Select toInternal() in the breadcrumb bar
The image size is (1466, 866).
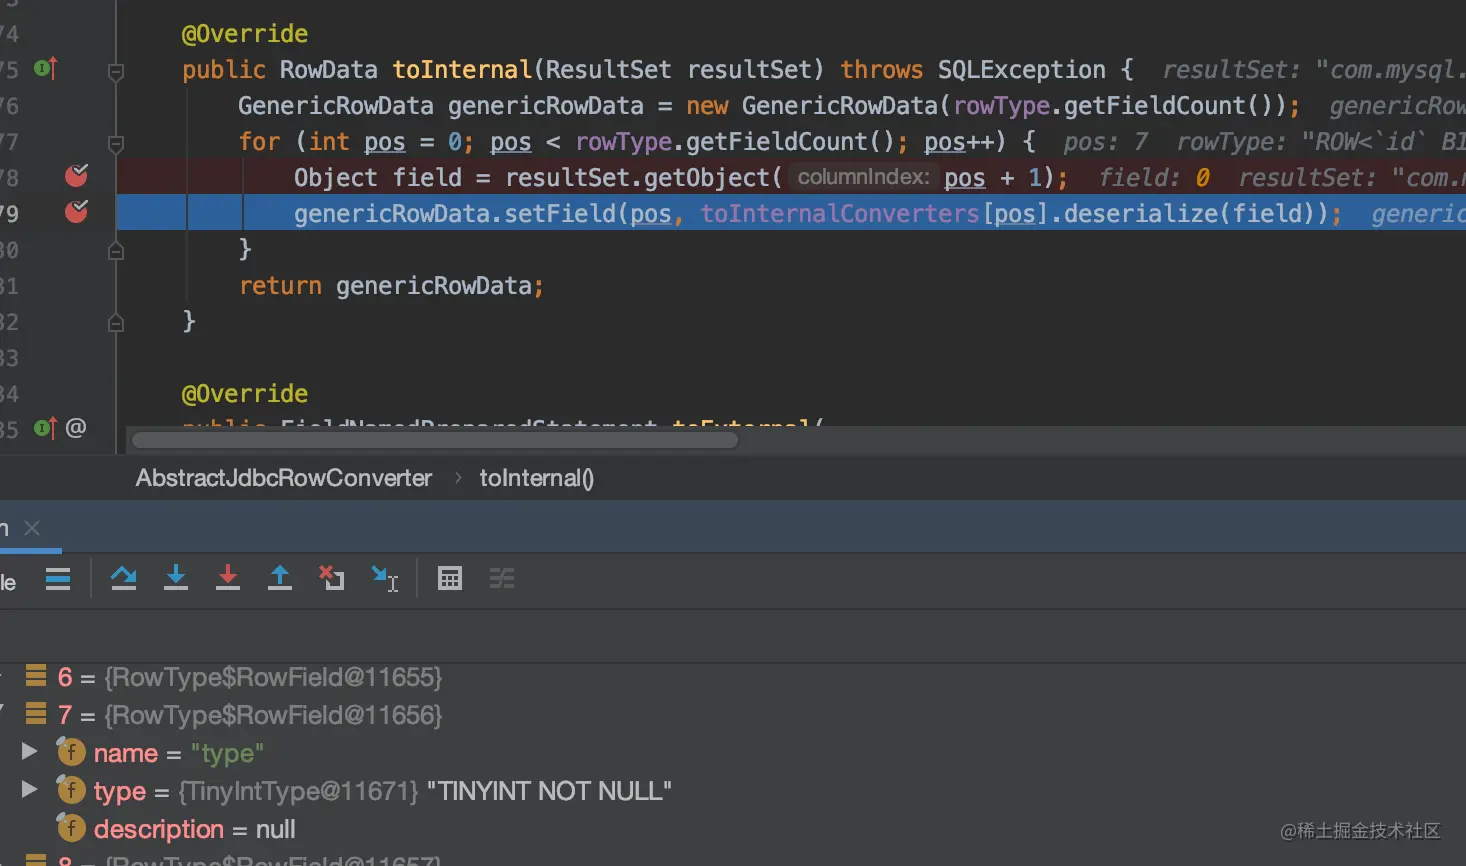click(x=537, y=478)
